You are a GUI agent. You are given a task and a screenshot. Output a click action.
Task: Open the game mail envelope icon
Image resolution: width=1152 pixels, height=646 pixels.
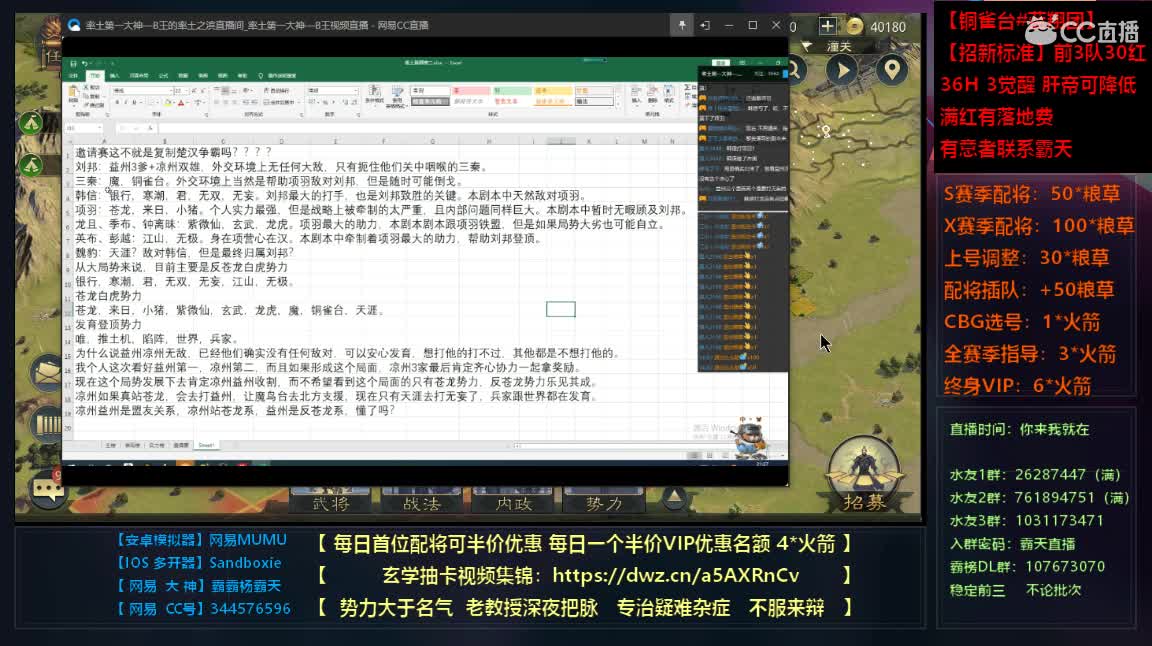pos(48,372)
